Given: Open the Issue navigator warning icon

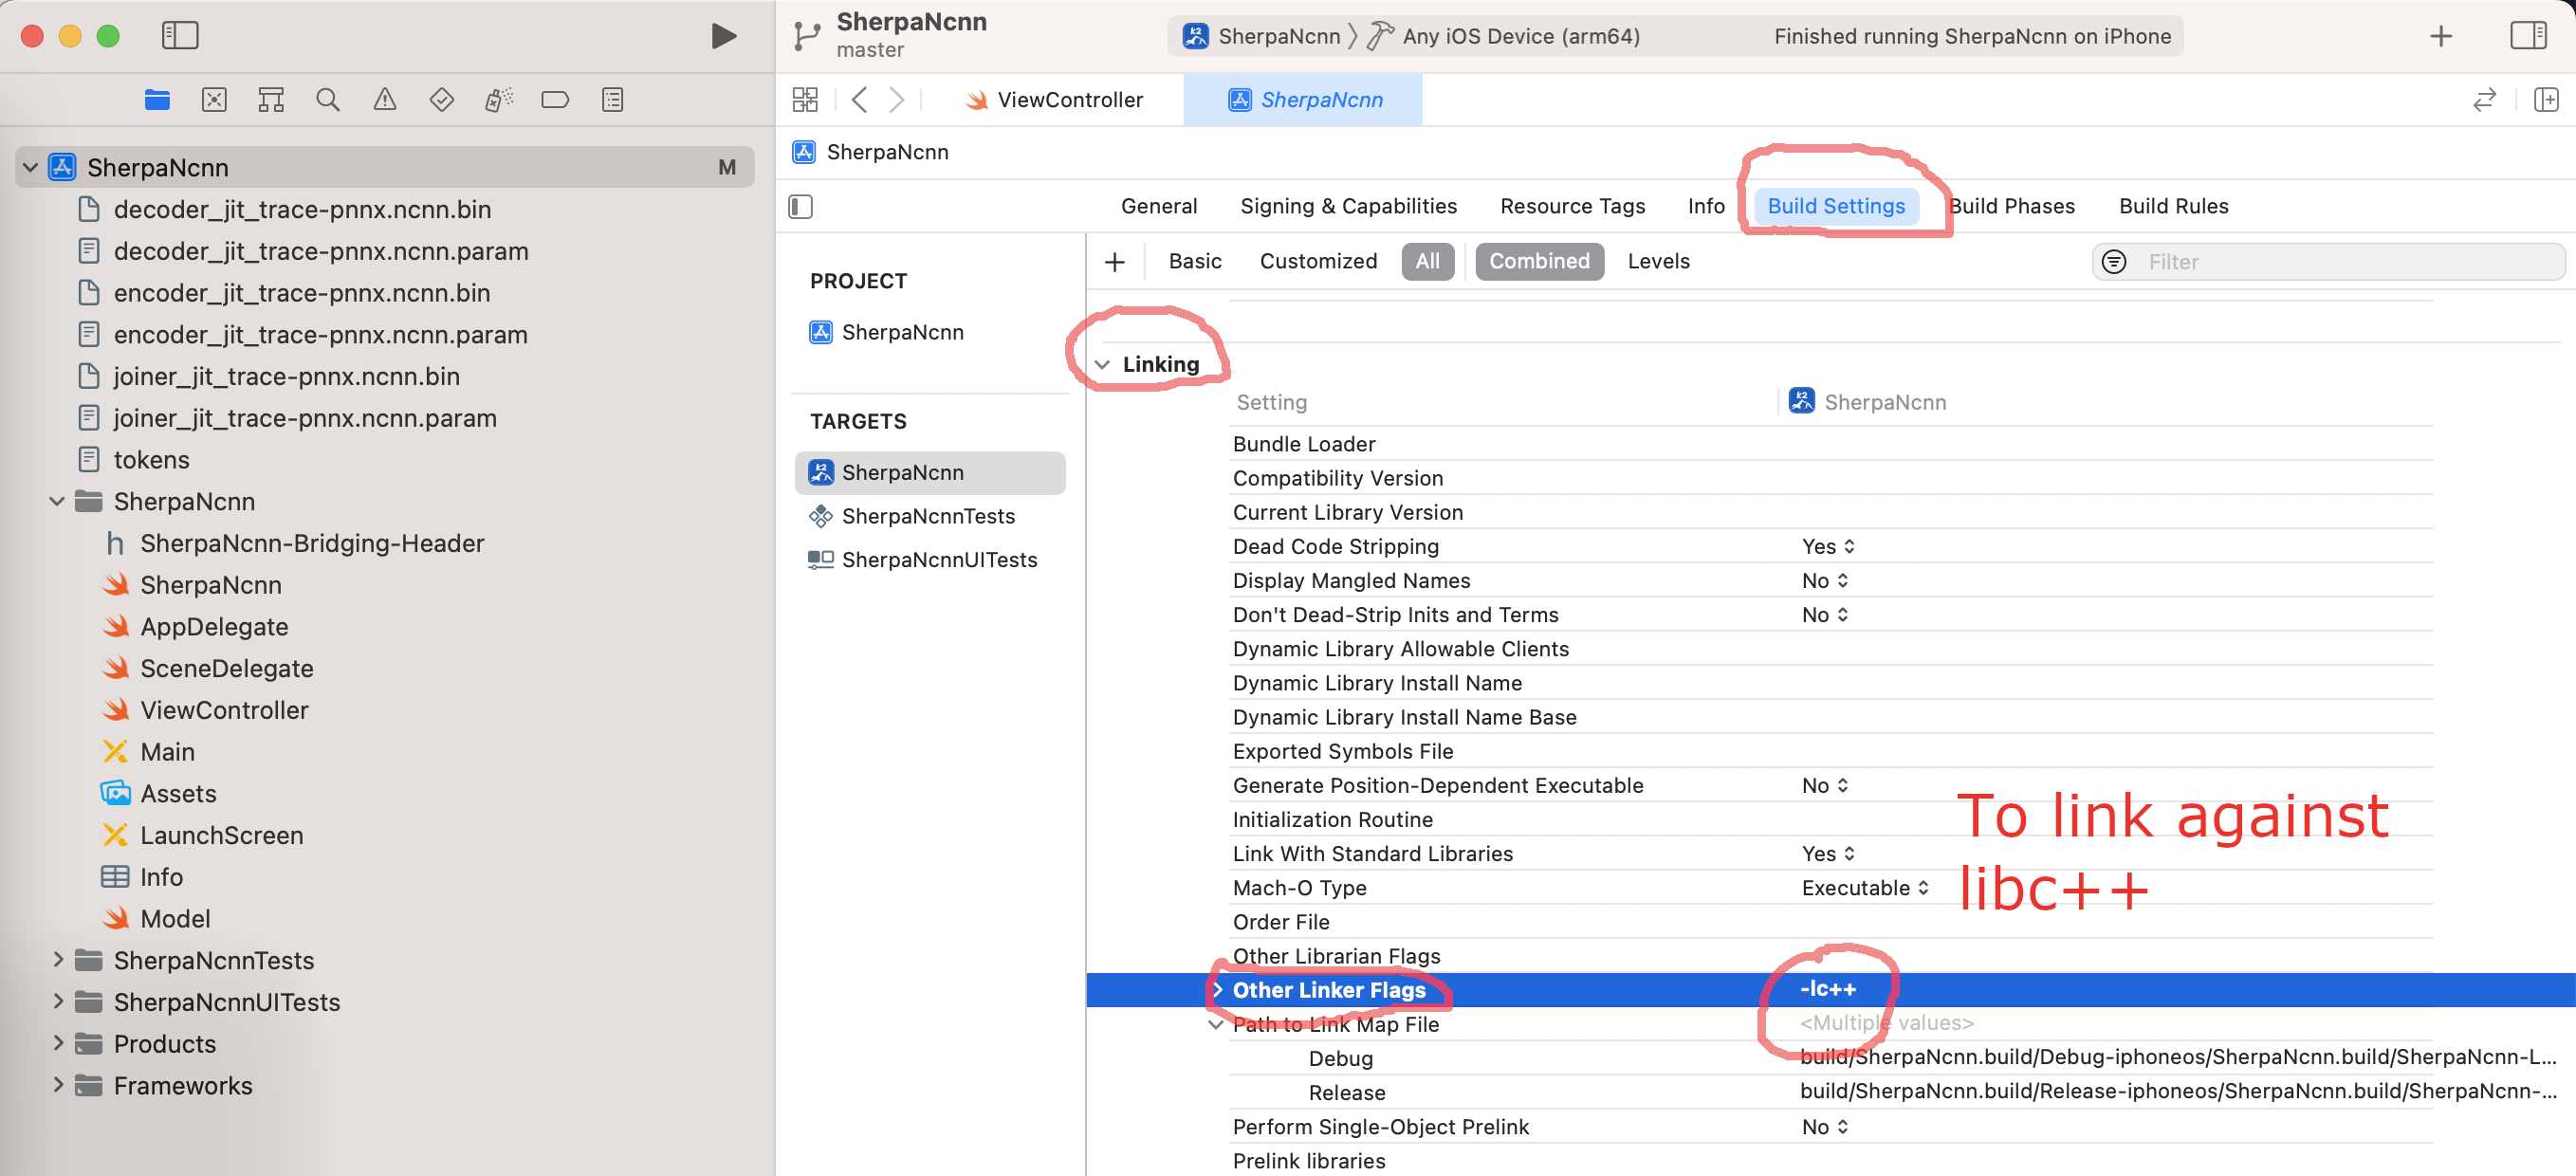Looking at the screenshot, I should 385,100.
